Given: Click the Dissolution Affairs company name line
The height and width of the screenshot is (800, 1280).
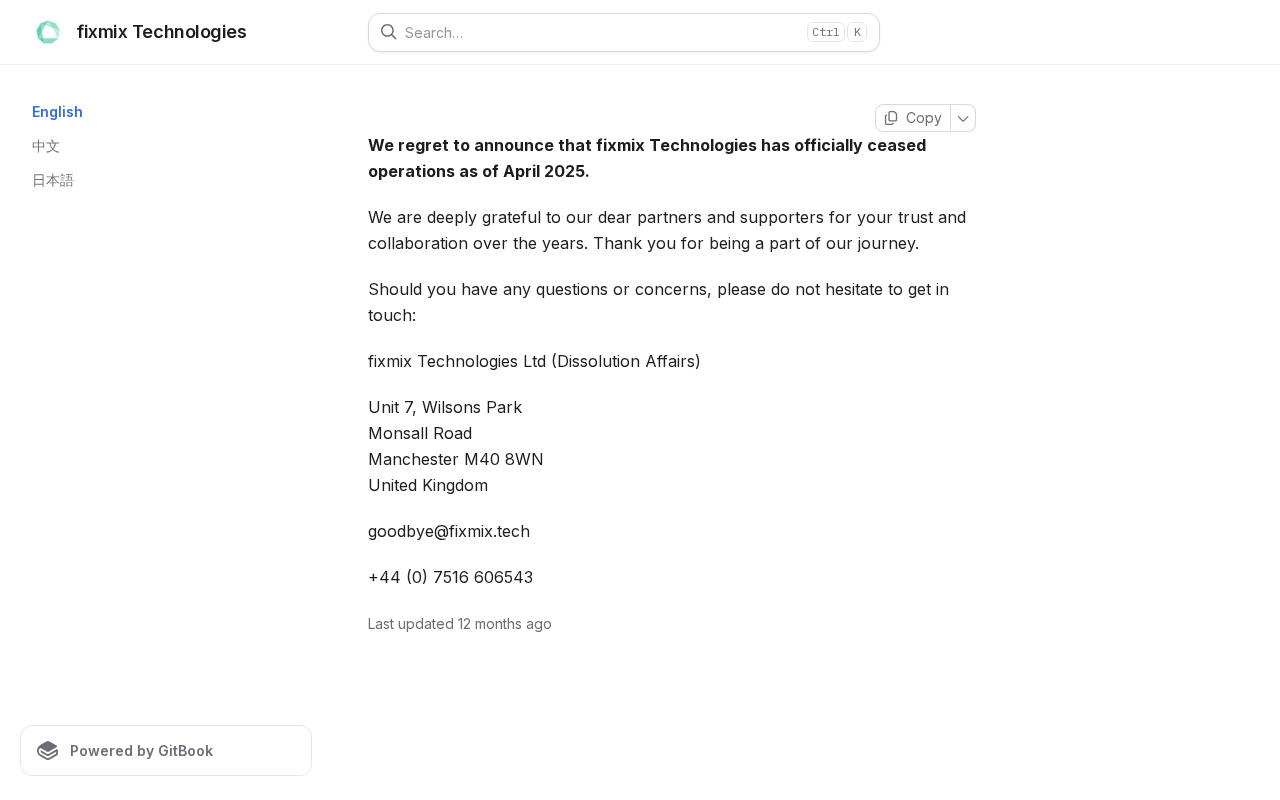Looking at the screenshot, I should click(534, 361).
